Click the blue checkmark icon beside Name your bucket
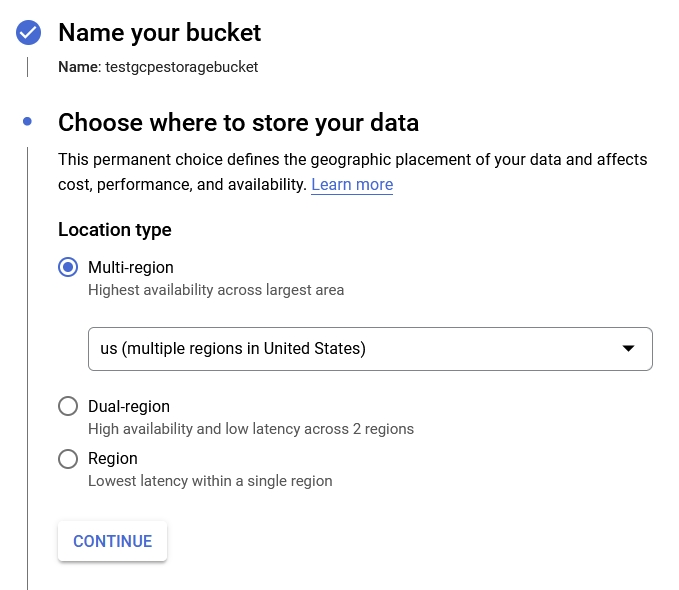The width and height of the screenshot is (679, 590). (x=28, y=33)
